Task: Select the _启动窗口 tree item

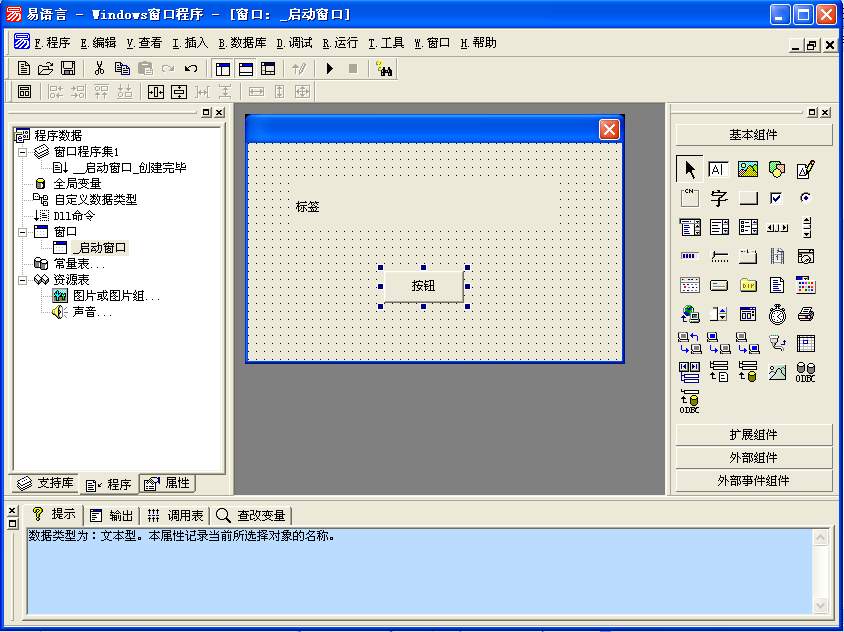Action: (x=100, y=248)
